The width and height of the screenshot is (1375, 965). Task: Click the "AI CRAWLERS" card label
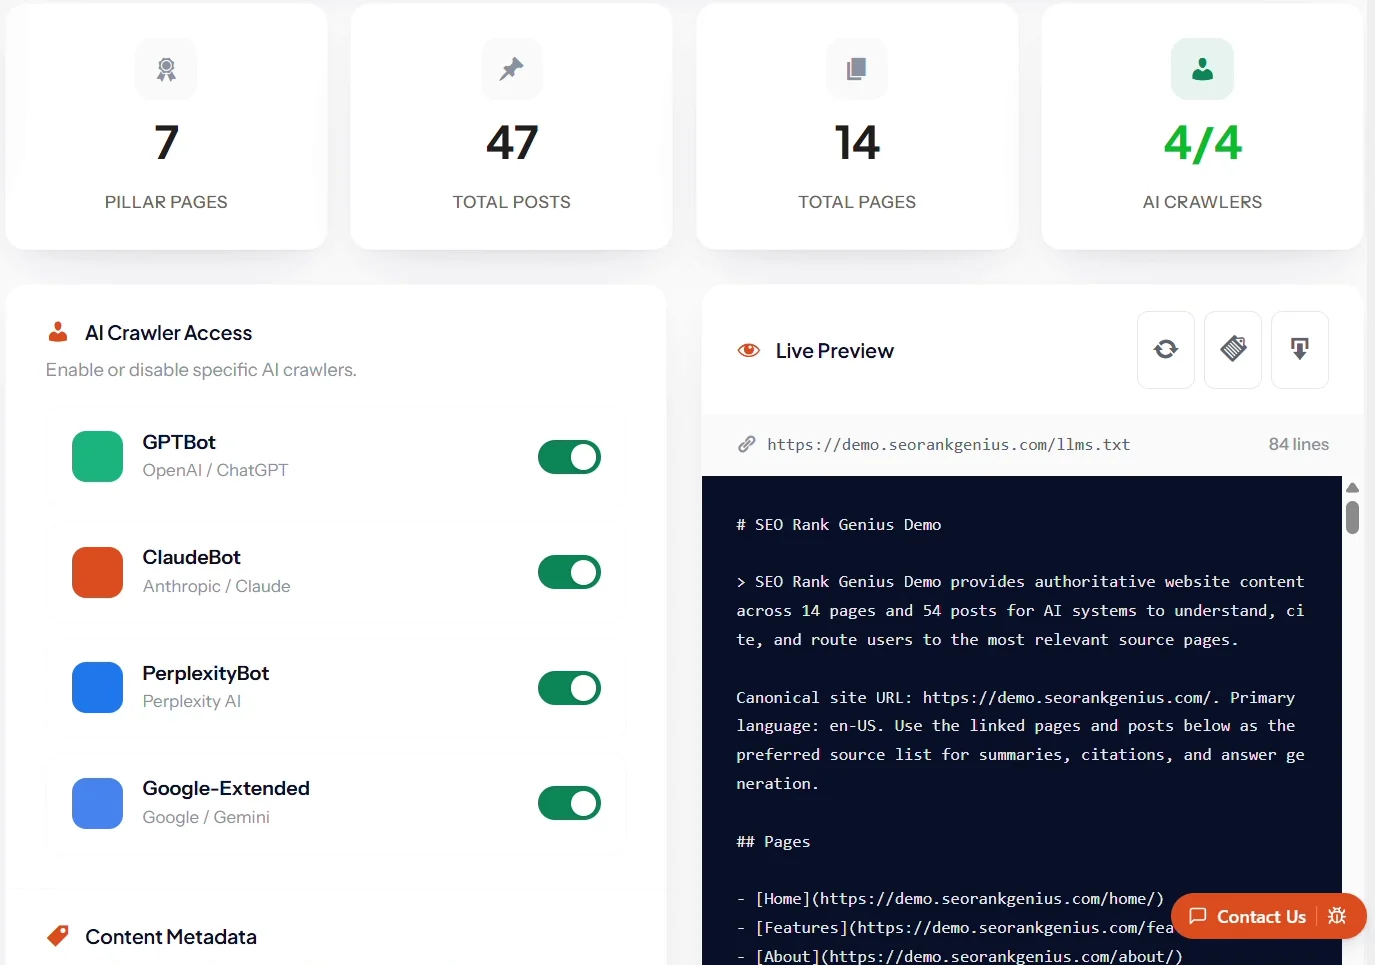(1203, 202)
